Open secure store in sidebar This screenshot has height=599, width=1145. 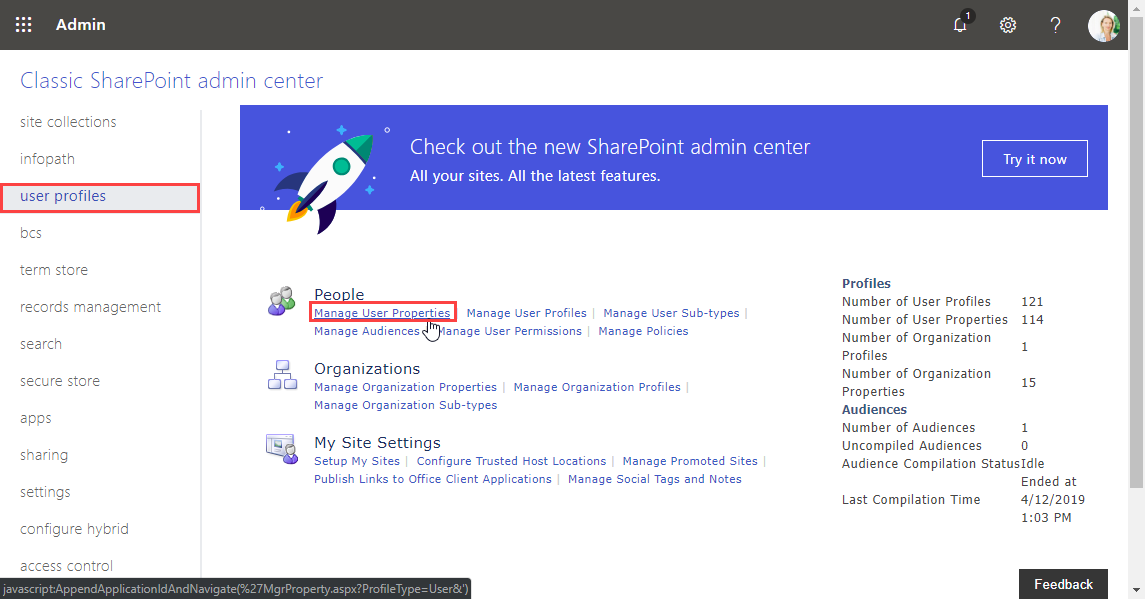[60, 381]
